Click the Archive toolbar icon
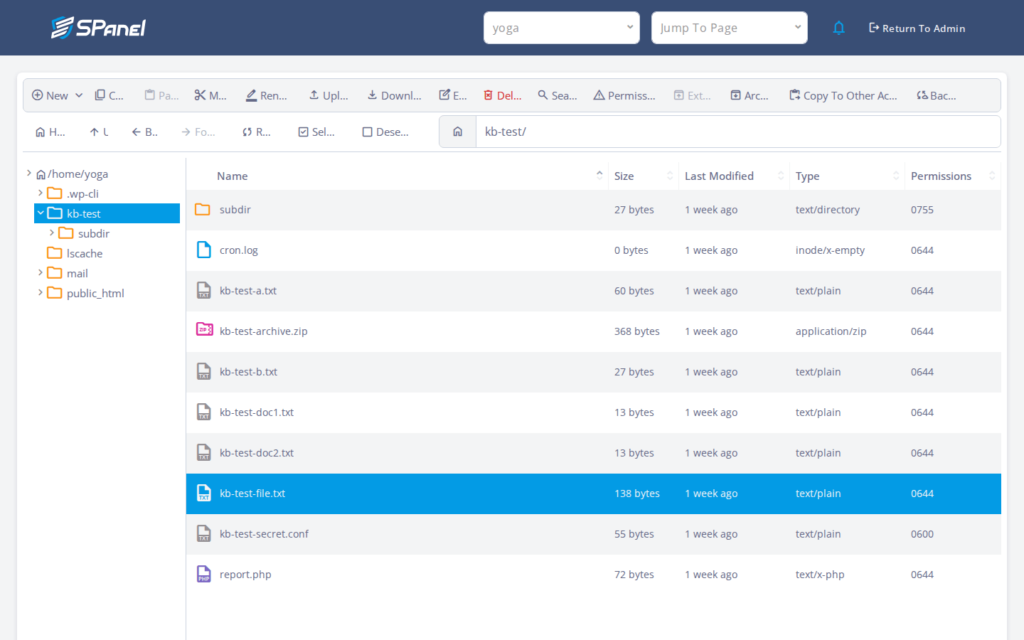 pos(735,95)
